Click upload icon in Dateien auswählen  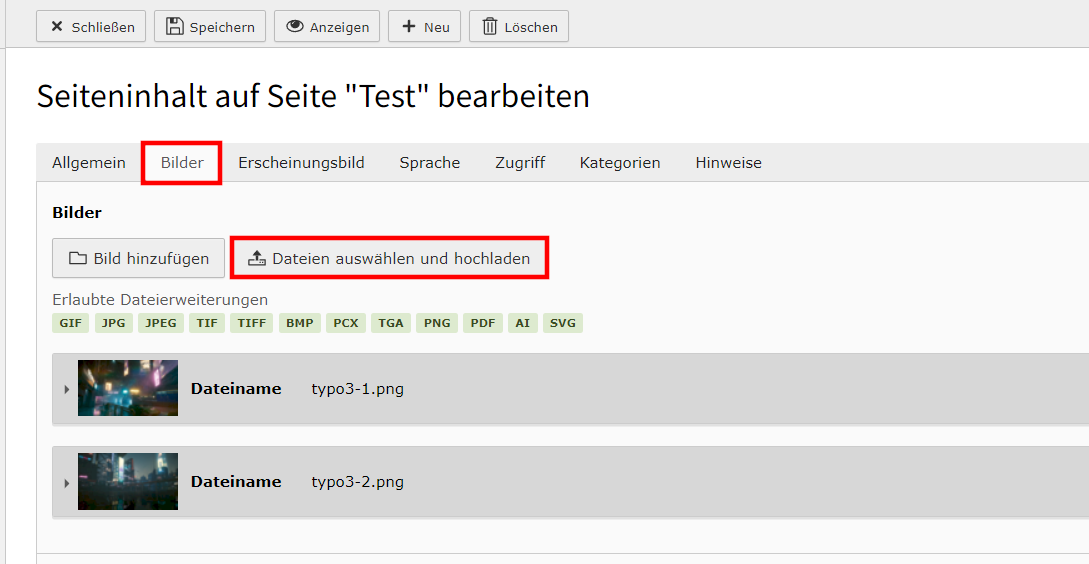257,258
